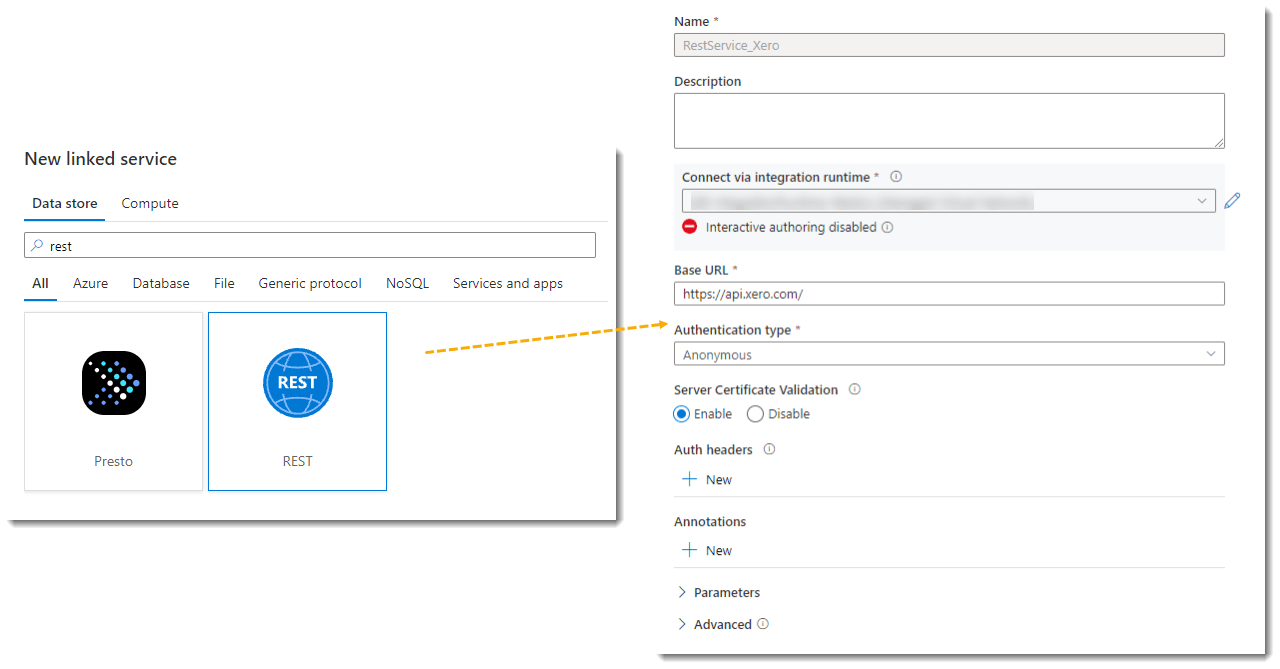
Task: Click the Server Certificate Validation info icon
Action: point(854,389)
